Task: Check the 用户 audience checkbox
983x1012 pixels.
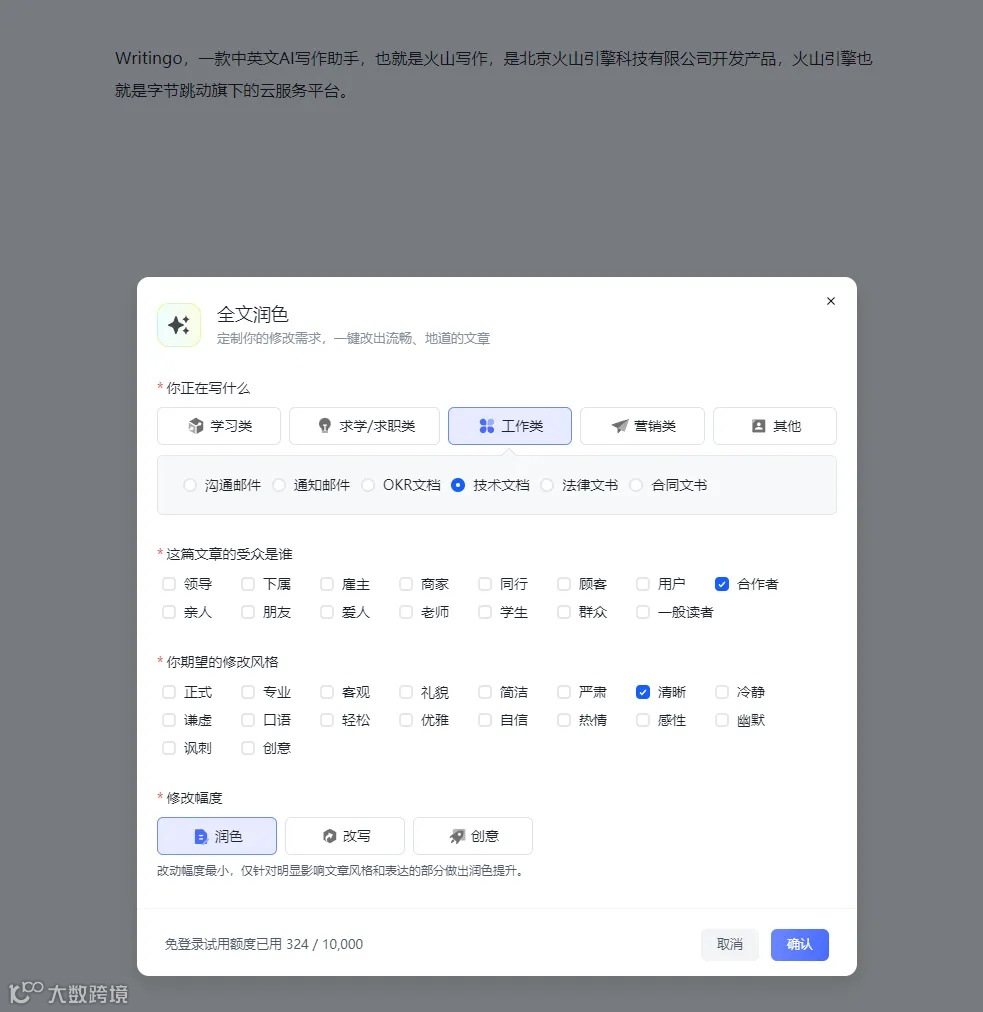Action: coord(643,584)
